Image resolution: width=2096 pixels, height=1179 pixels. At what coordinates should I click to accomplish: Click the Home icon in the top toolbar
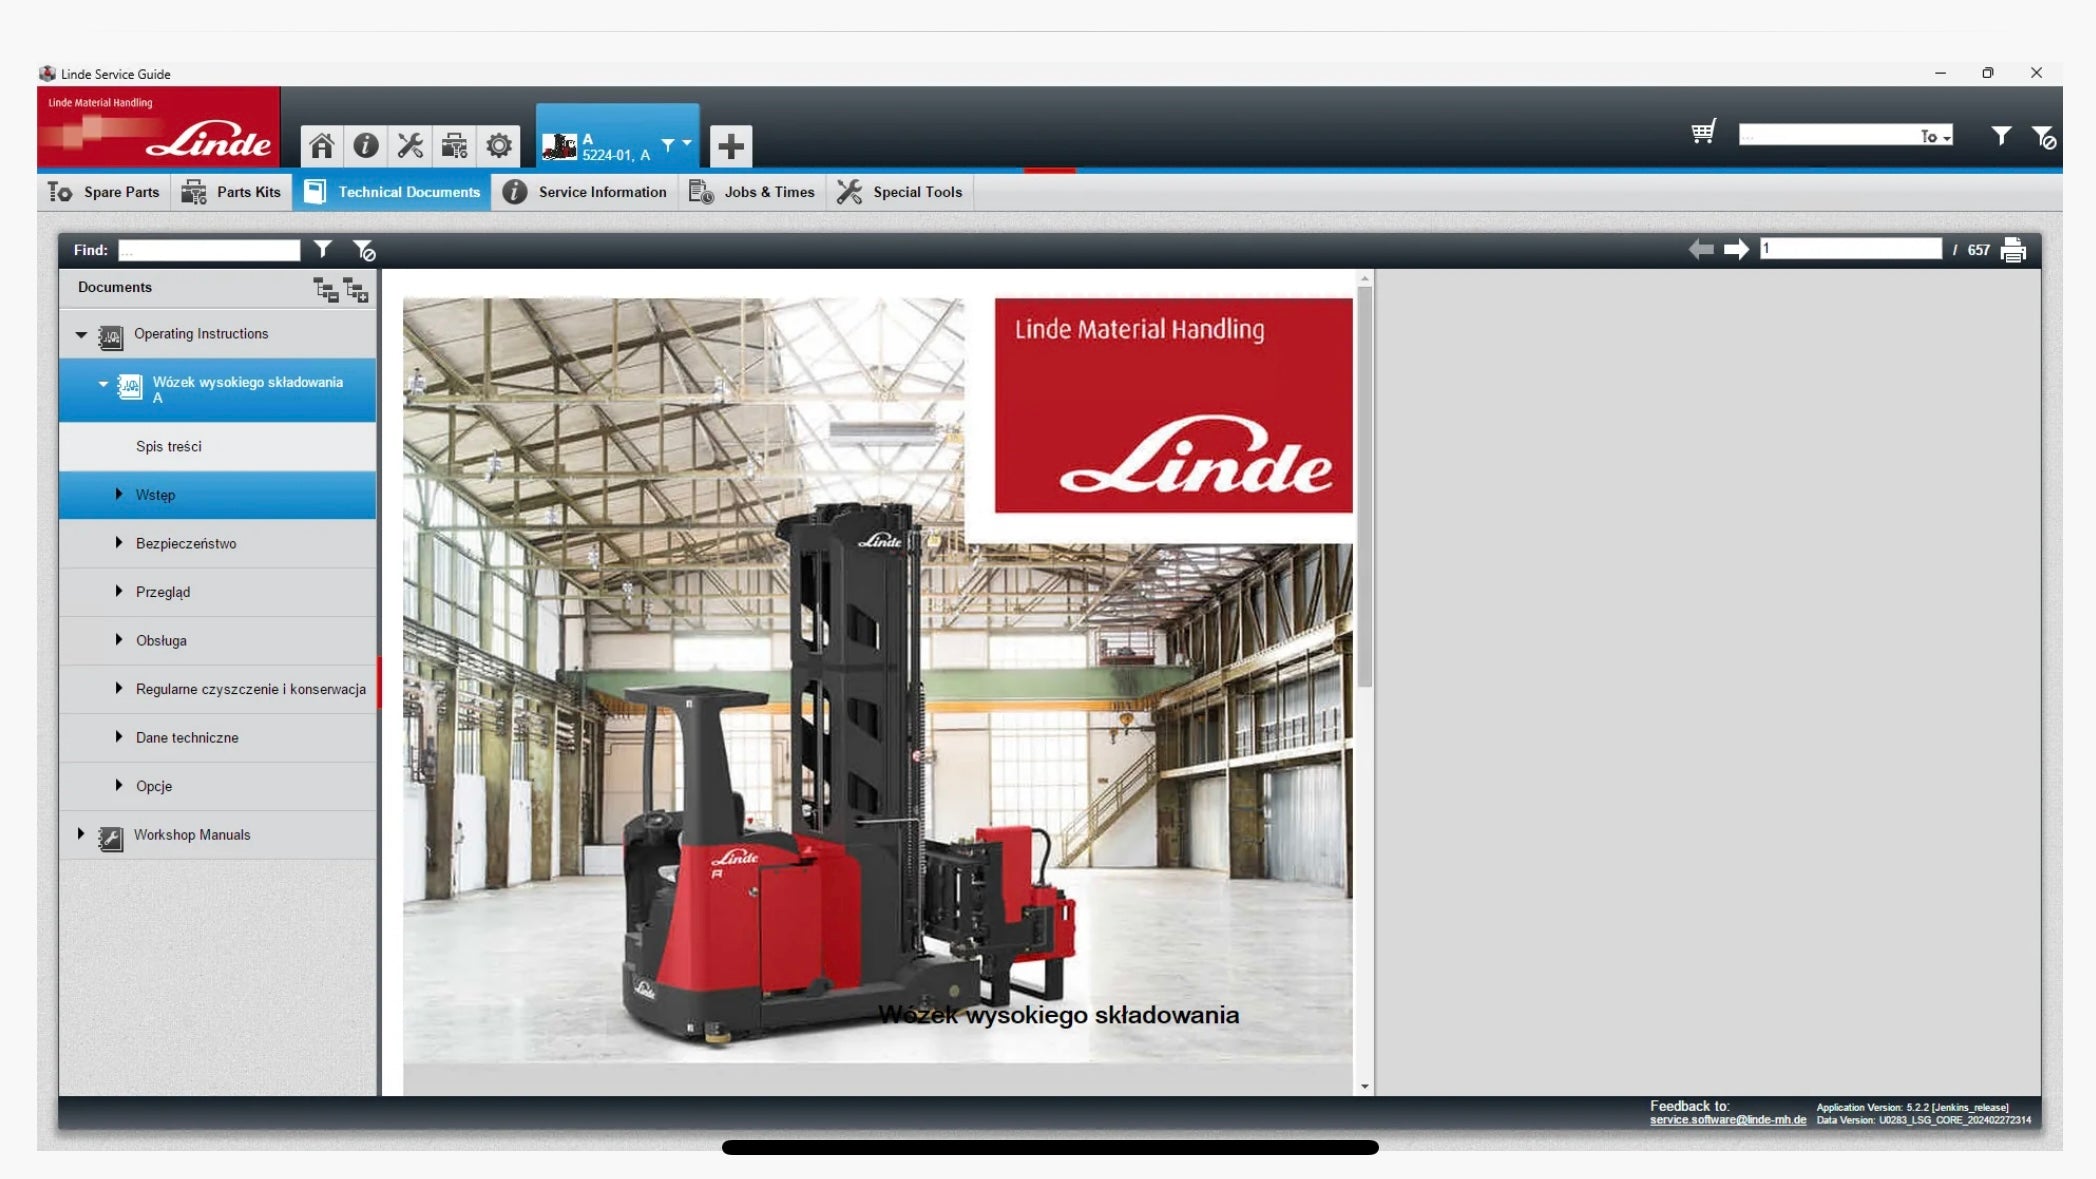click(x=321, y=146)
